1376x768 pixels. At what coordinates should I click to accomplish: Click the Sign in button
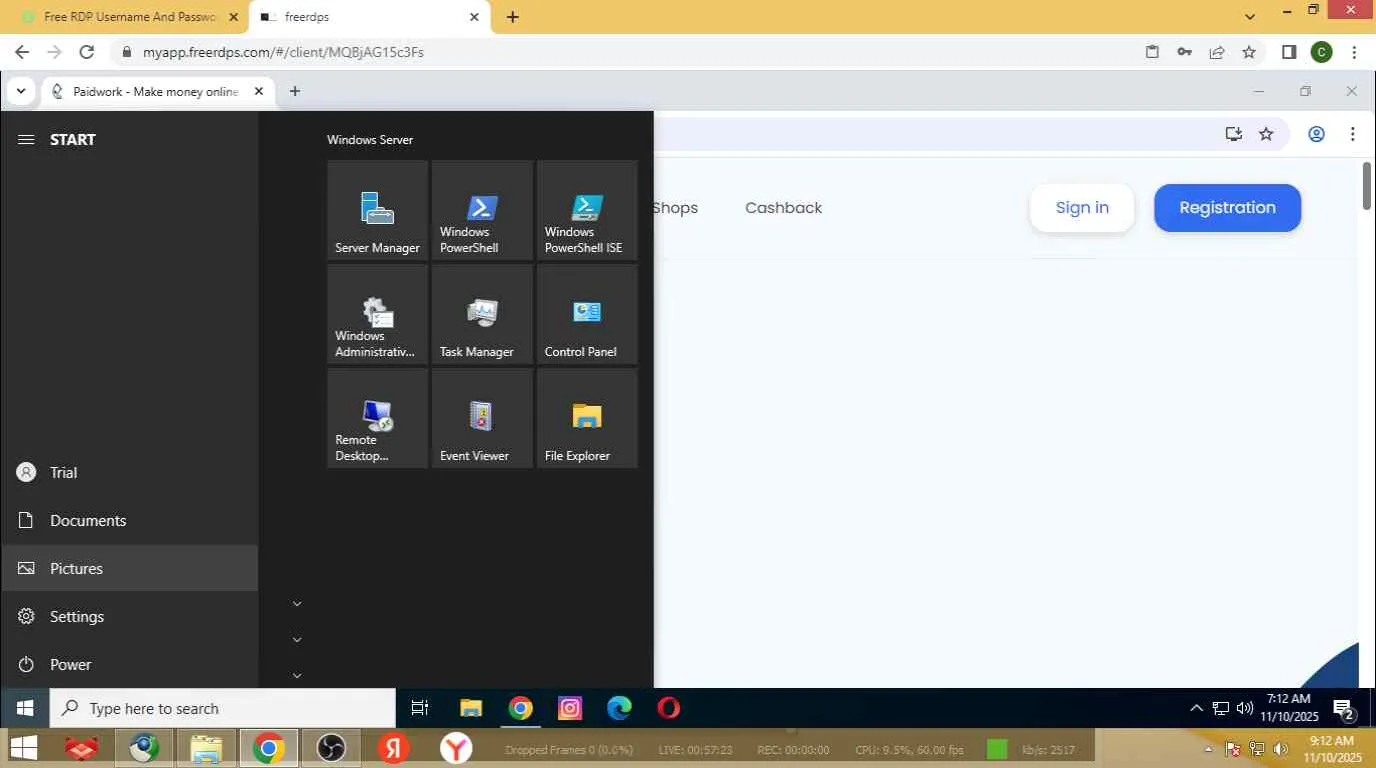[x=1082, y=208]
